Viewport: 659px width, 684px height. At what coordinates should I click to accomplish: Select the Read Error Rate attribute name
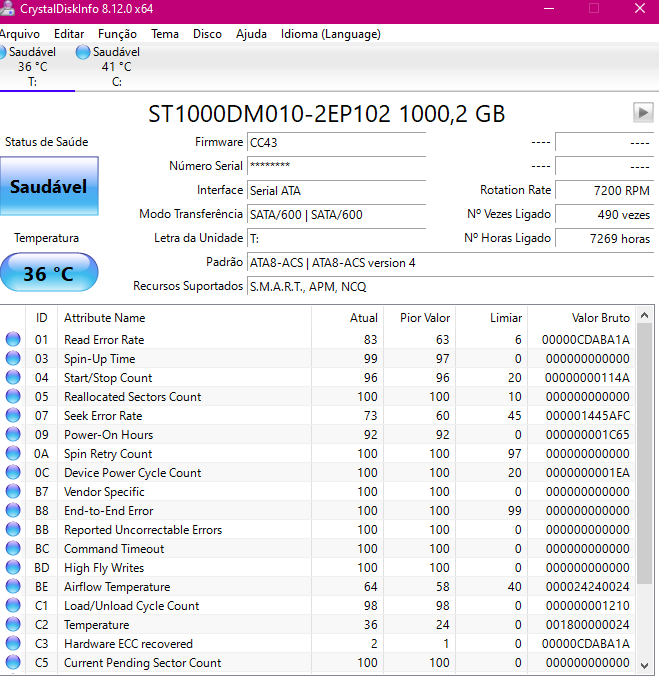104,339
